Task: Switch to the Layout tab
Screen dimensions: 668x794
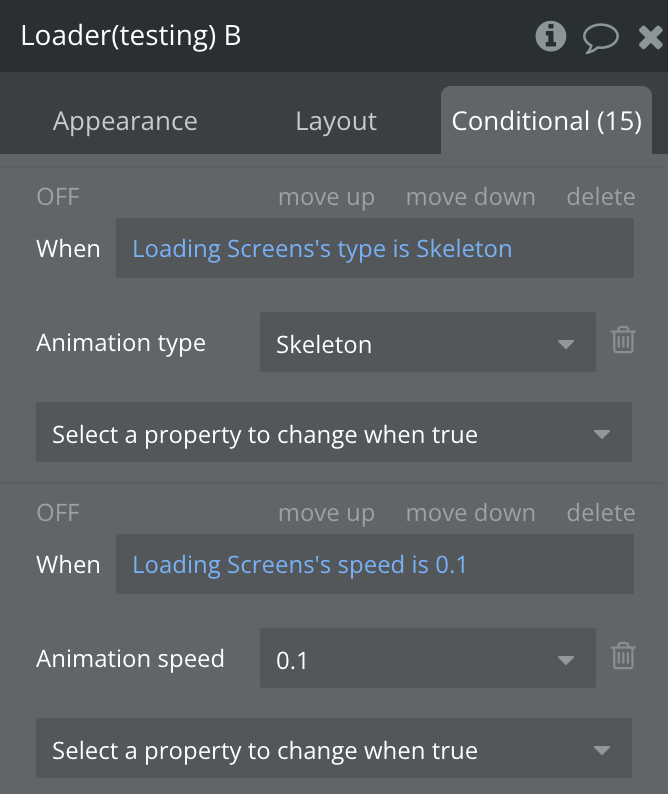Action: pos(336,122)
